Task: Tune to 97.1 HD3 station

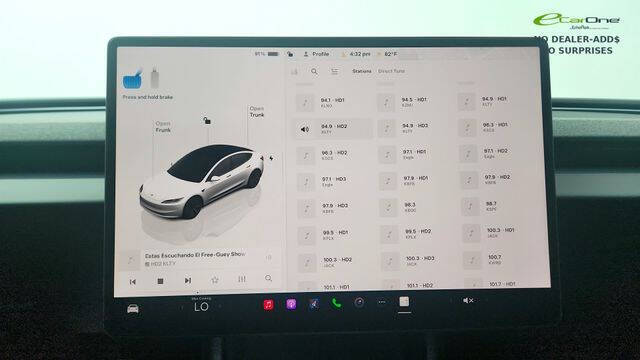Action: click(x=334, y=182)
